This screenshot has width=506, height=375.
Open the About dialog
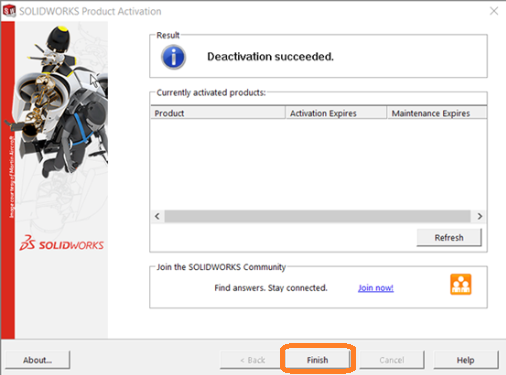coord(37,360)
